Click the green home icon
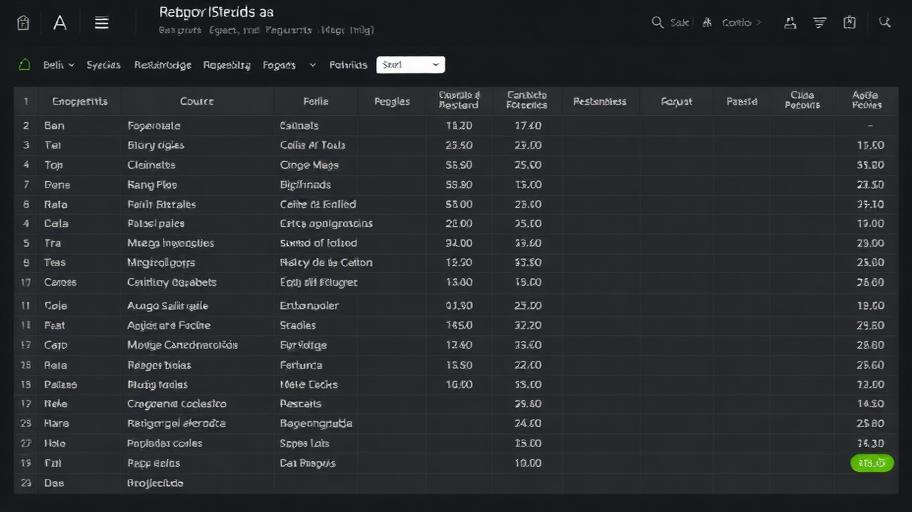This screenshot has height=512, width=912. 24,65
